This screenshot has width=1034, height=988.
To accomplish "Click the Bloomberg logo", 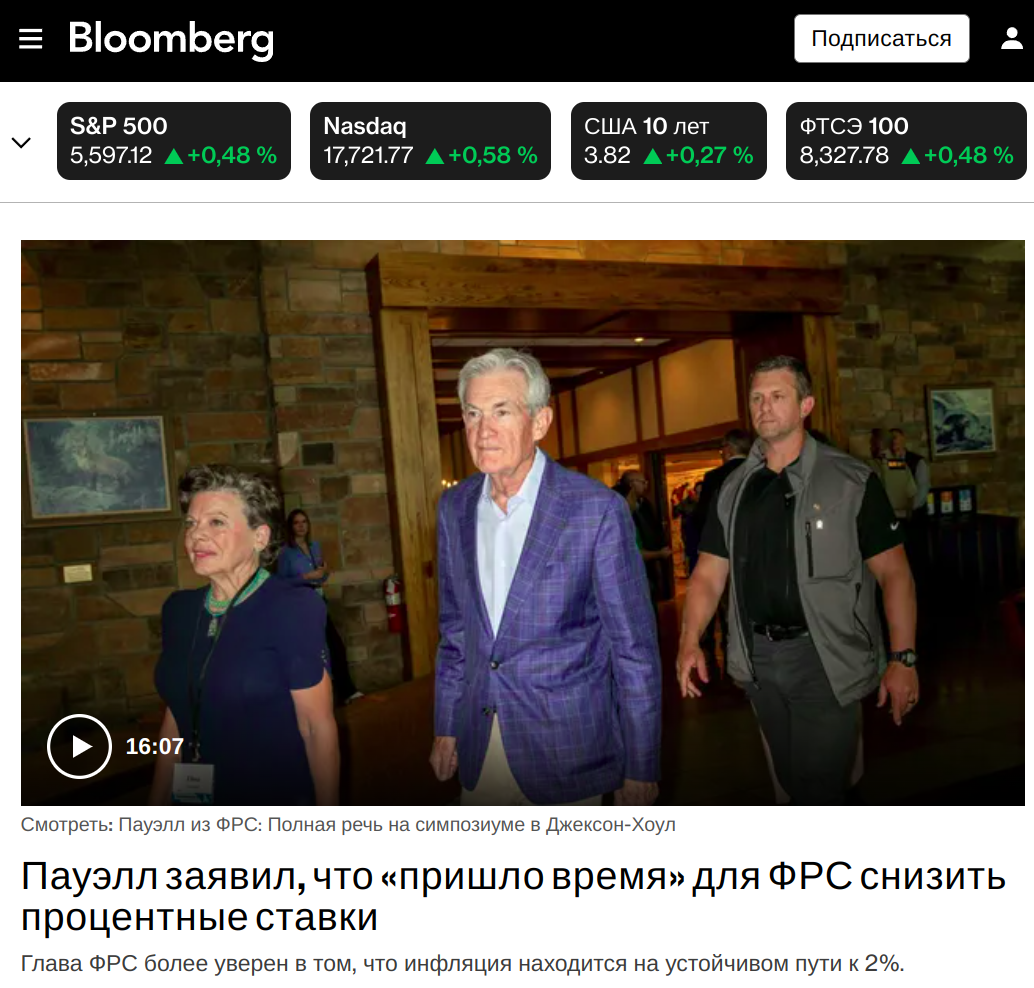I will click(x=171, y=40).
